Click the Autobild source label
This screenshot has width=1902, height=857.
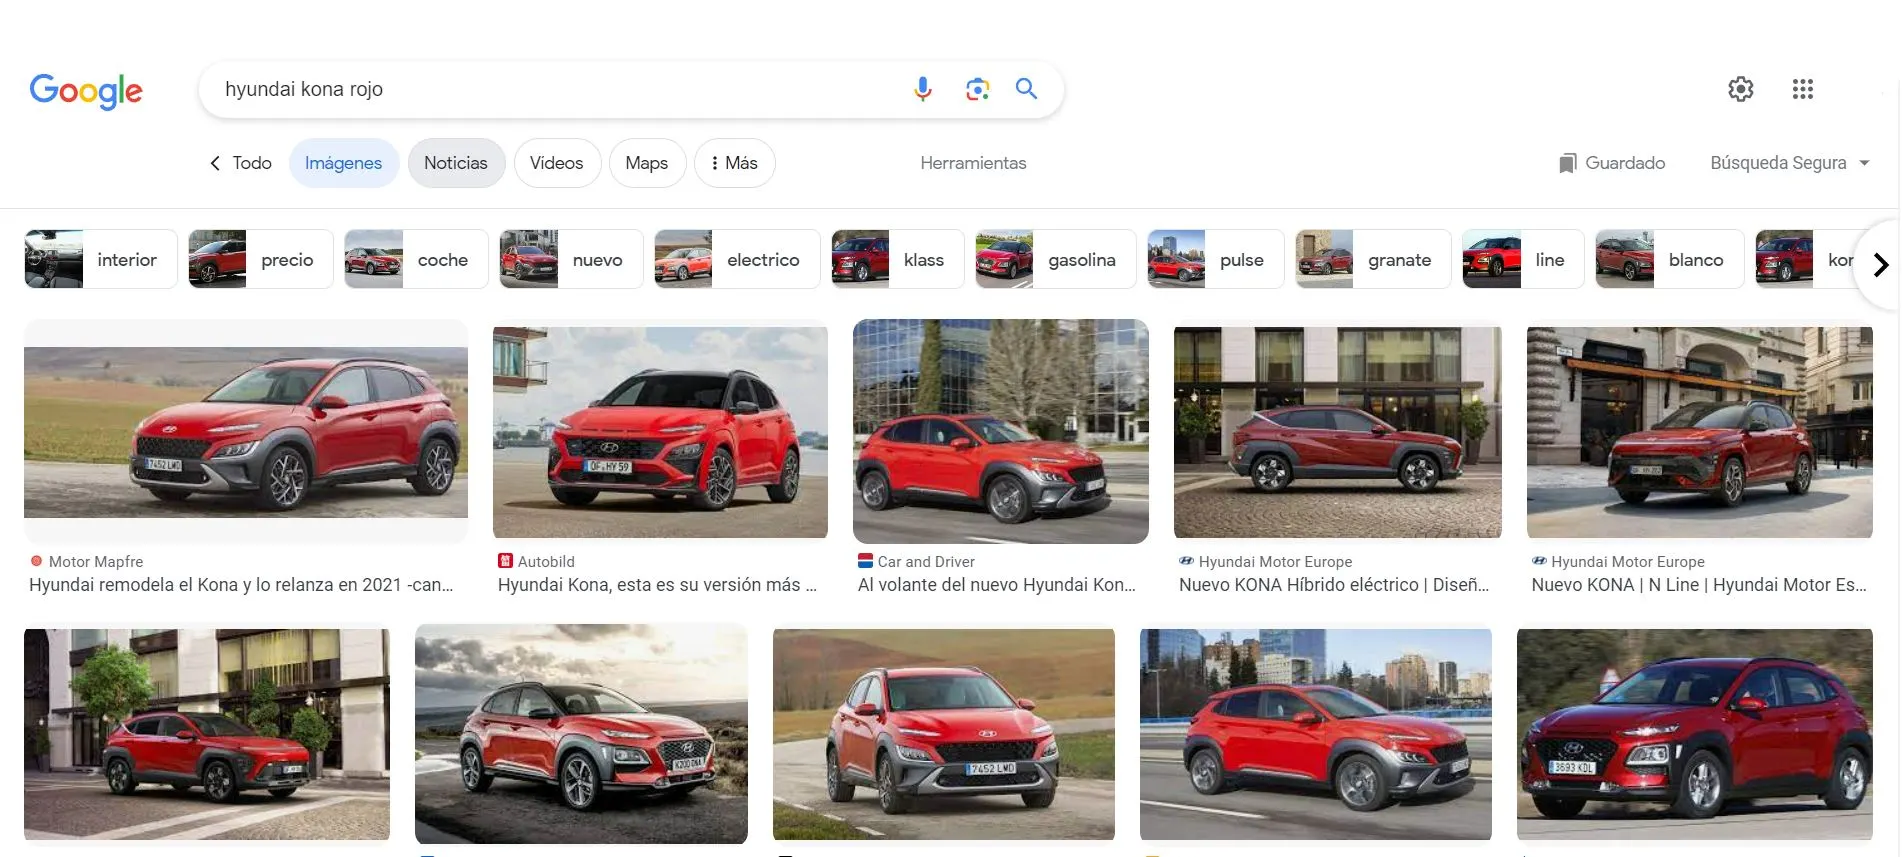[546, 562]
